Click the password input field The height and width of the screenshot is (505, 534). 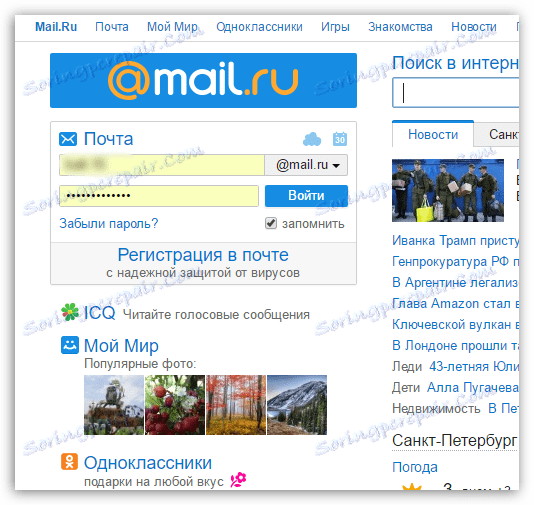click(159, 196)
